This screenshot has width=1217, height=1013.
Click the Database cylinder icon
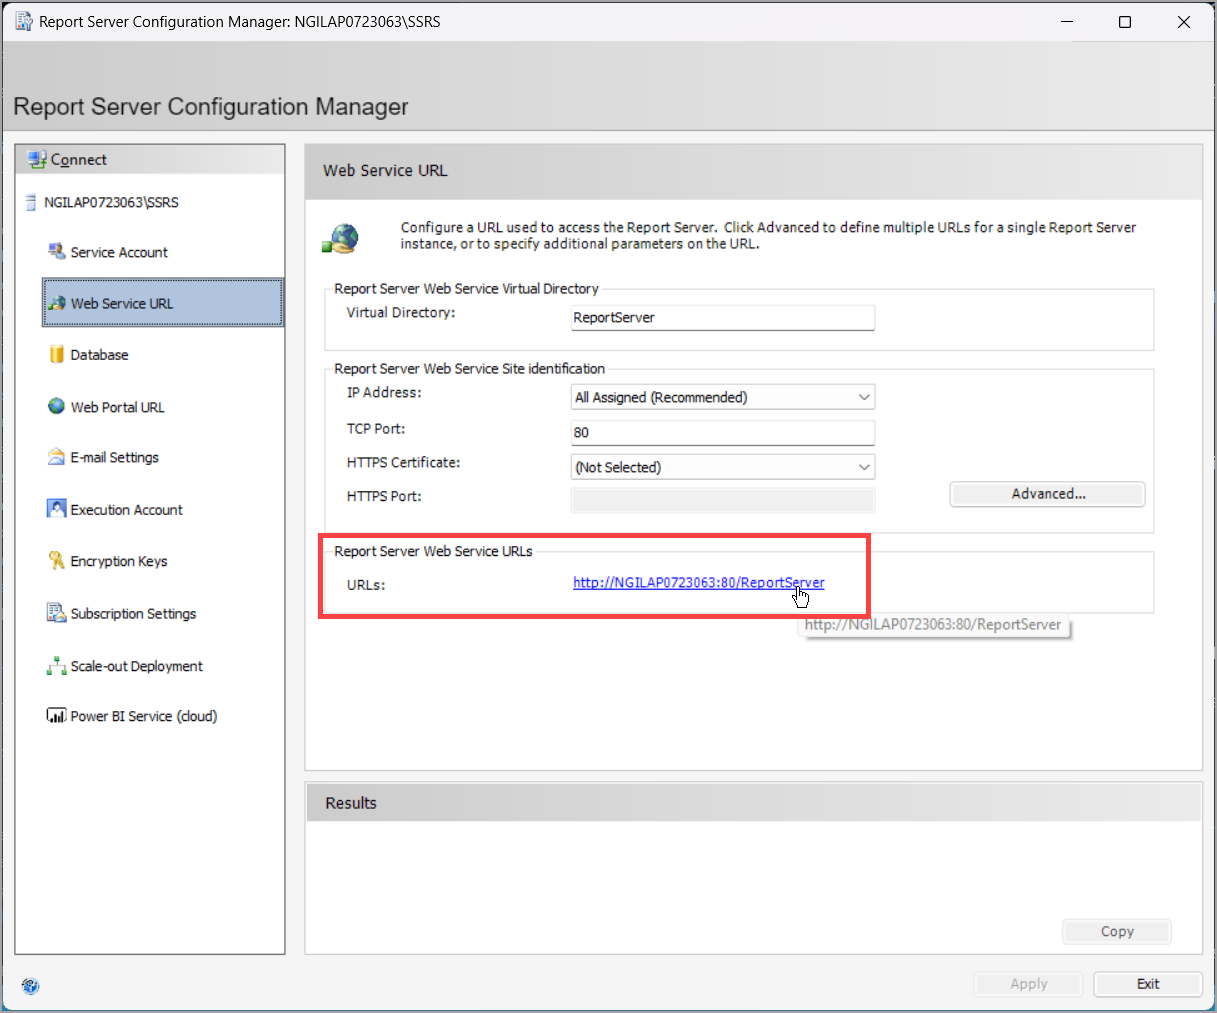tap(57, 354)
